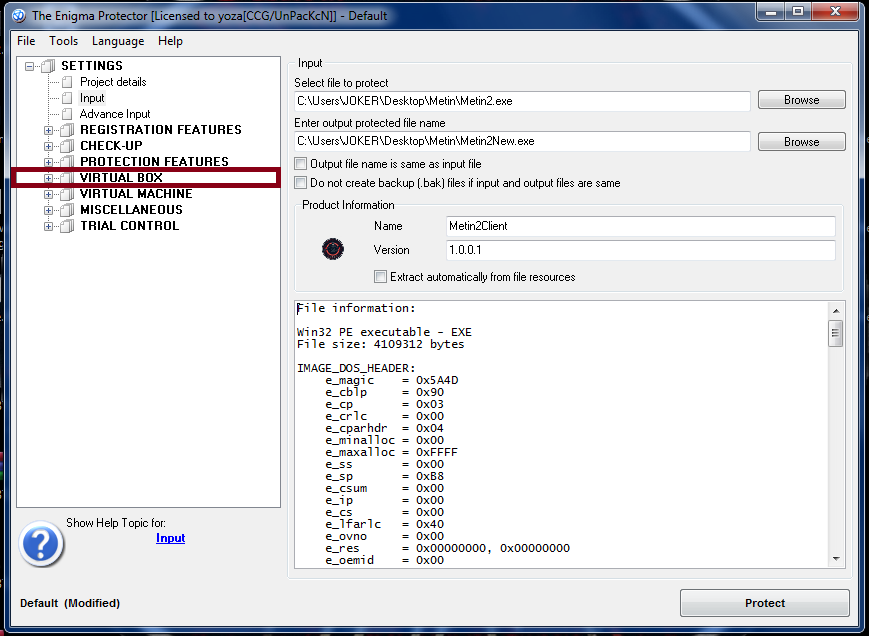This screenshot has height=636, width=869.
Task: Expand the CHECK-UP node
Action: click(49, 147)
